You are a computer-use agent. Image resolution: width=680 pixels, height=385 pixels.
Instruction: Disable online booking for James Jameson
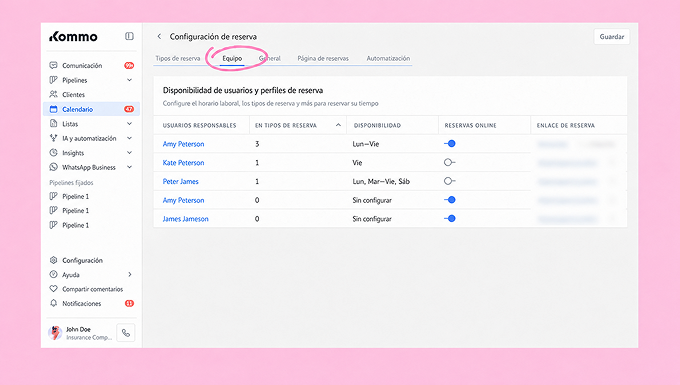[450, 219]
